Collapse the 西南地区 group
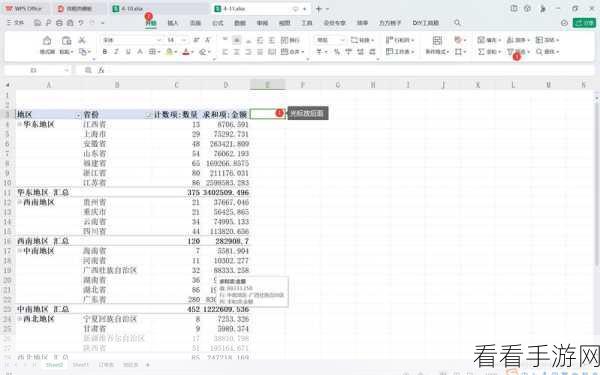The width and height of the screenshot is (600, 375). (x=19, y=202)
